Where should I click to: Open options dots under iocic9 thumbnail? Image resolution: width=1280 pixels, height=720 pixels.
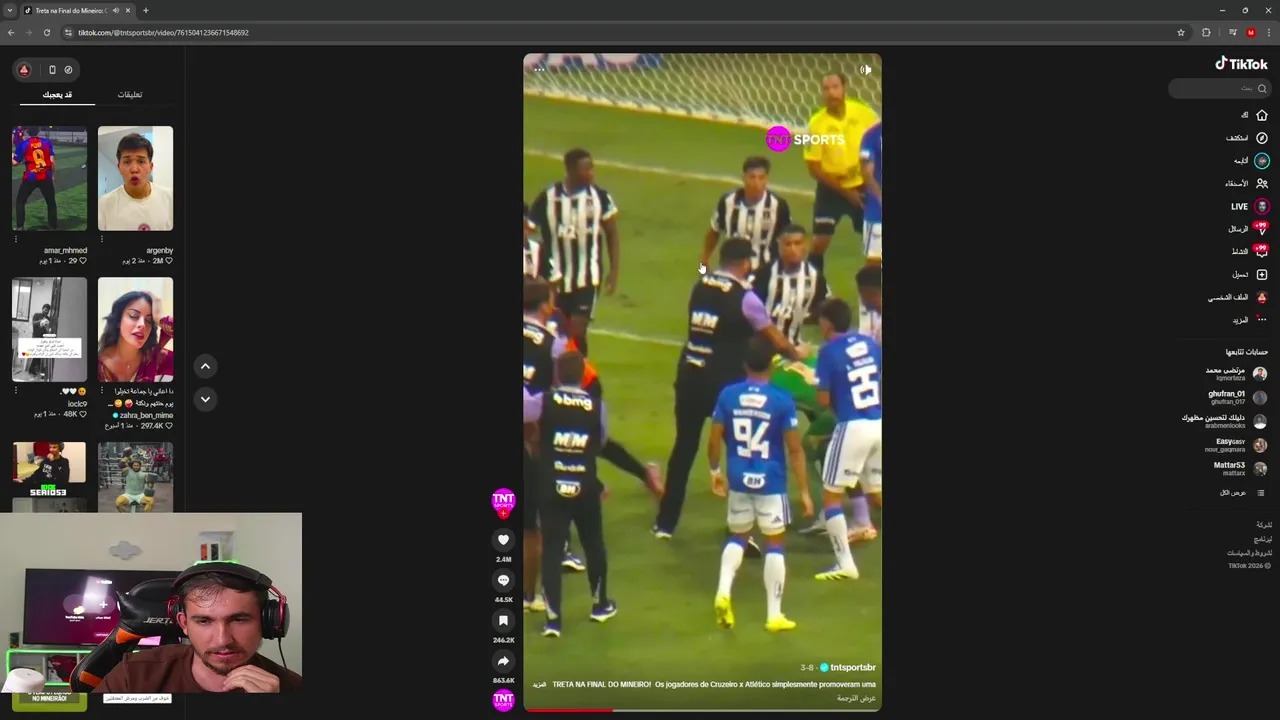tap(15, 390)
